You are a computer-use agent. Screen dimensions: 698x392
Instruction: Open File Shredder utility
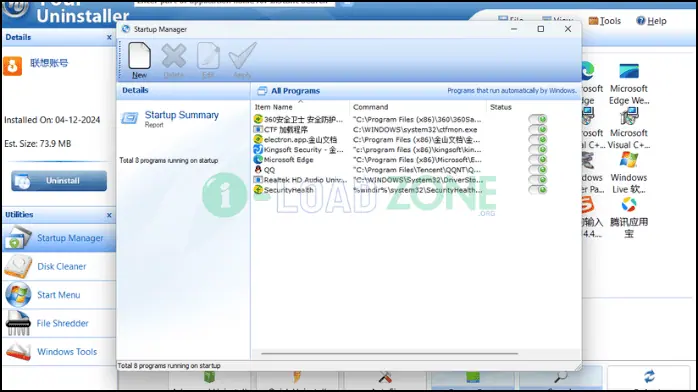point(59,323)
